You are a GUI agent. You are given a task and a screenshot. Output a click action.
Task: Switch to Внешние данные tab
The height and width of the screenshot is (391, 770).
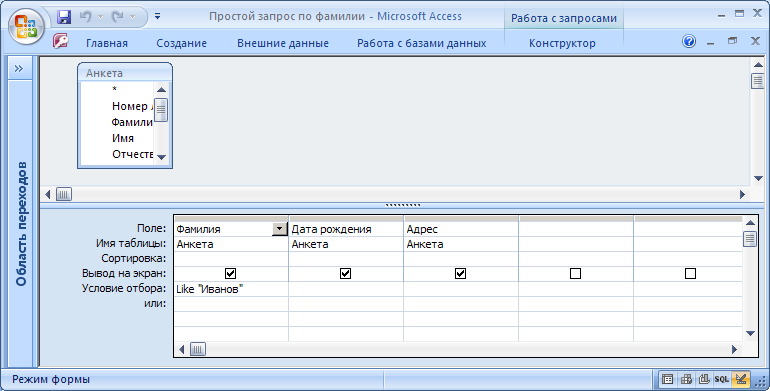(283, 43)
